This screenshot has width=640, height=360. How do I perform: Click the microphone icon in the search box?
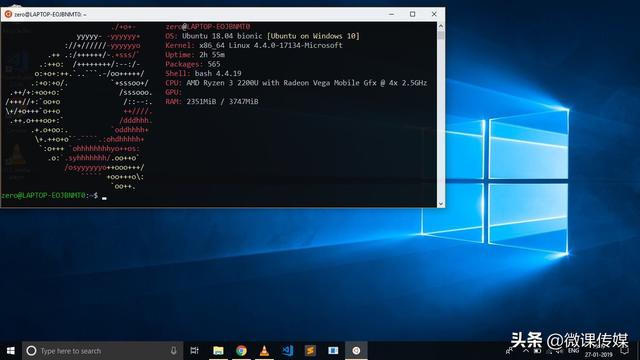point(173,351)
